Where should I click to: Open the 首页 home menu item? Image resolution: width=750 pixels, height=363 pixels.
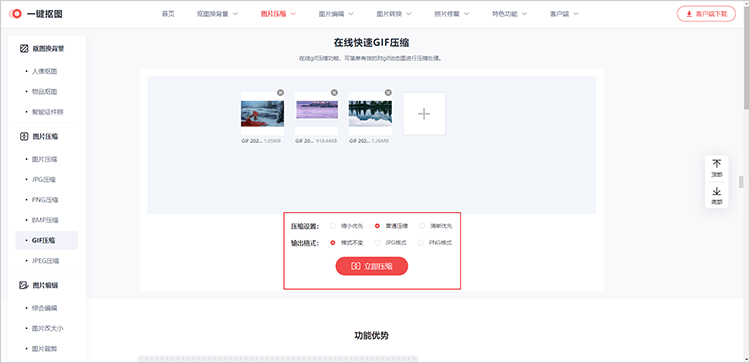(x=168, y=14)
